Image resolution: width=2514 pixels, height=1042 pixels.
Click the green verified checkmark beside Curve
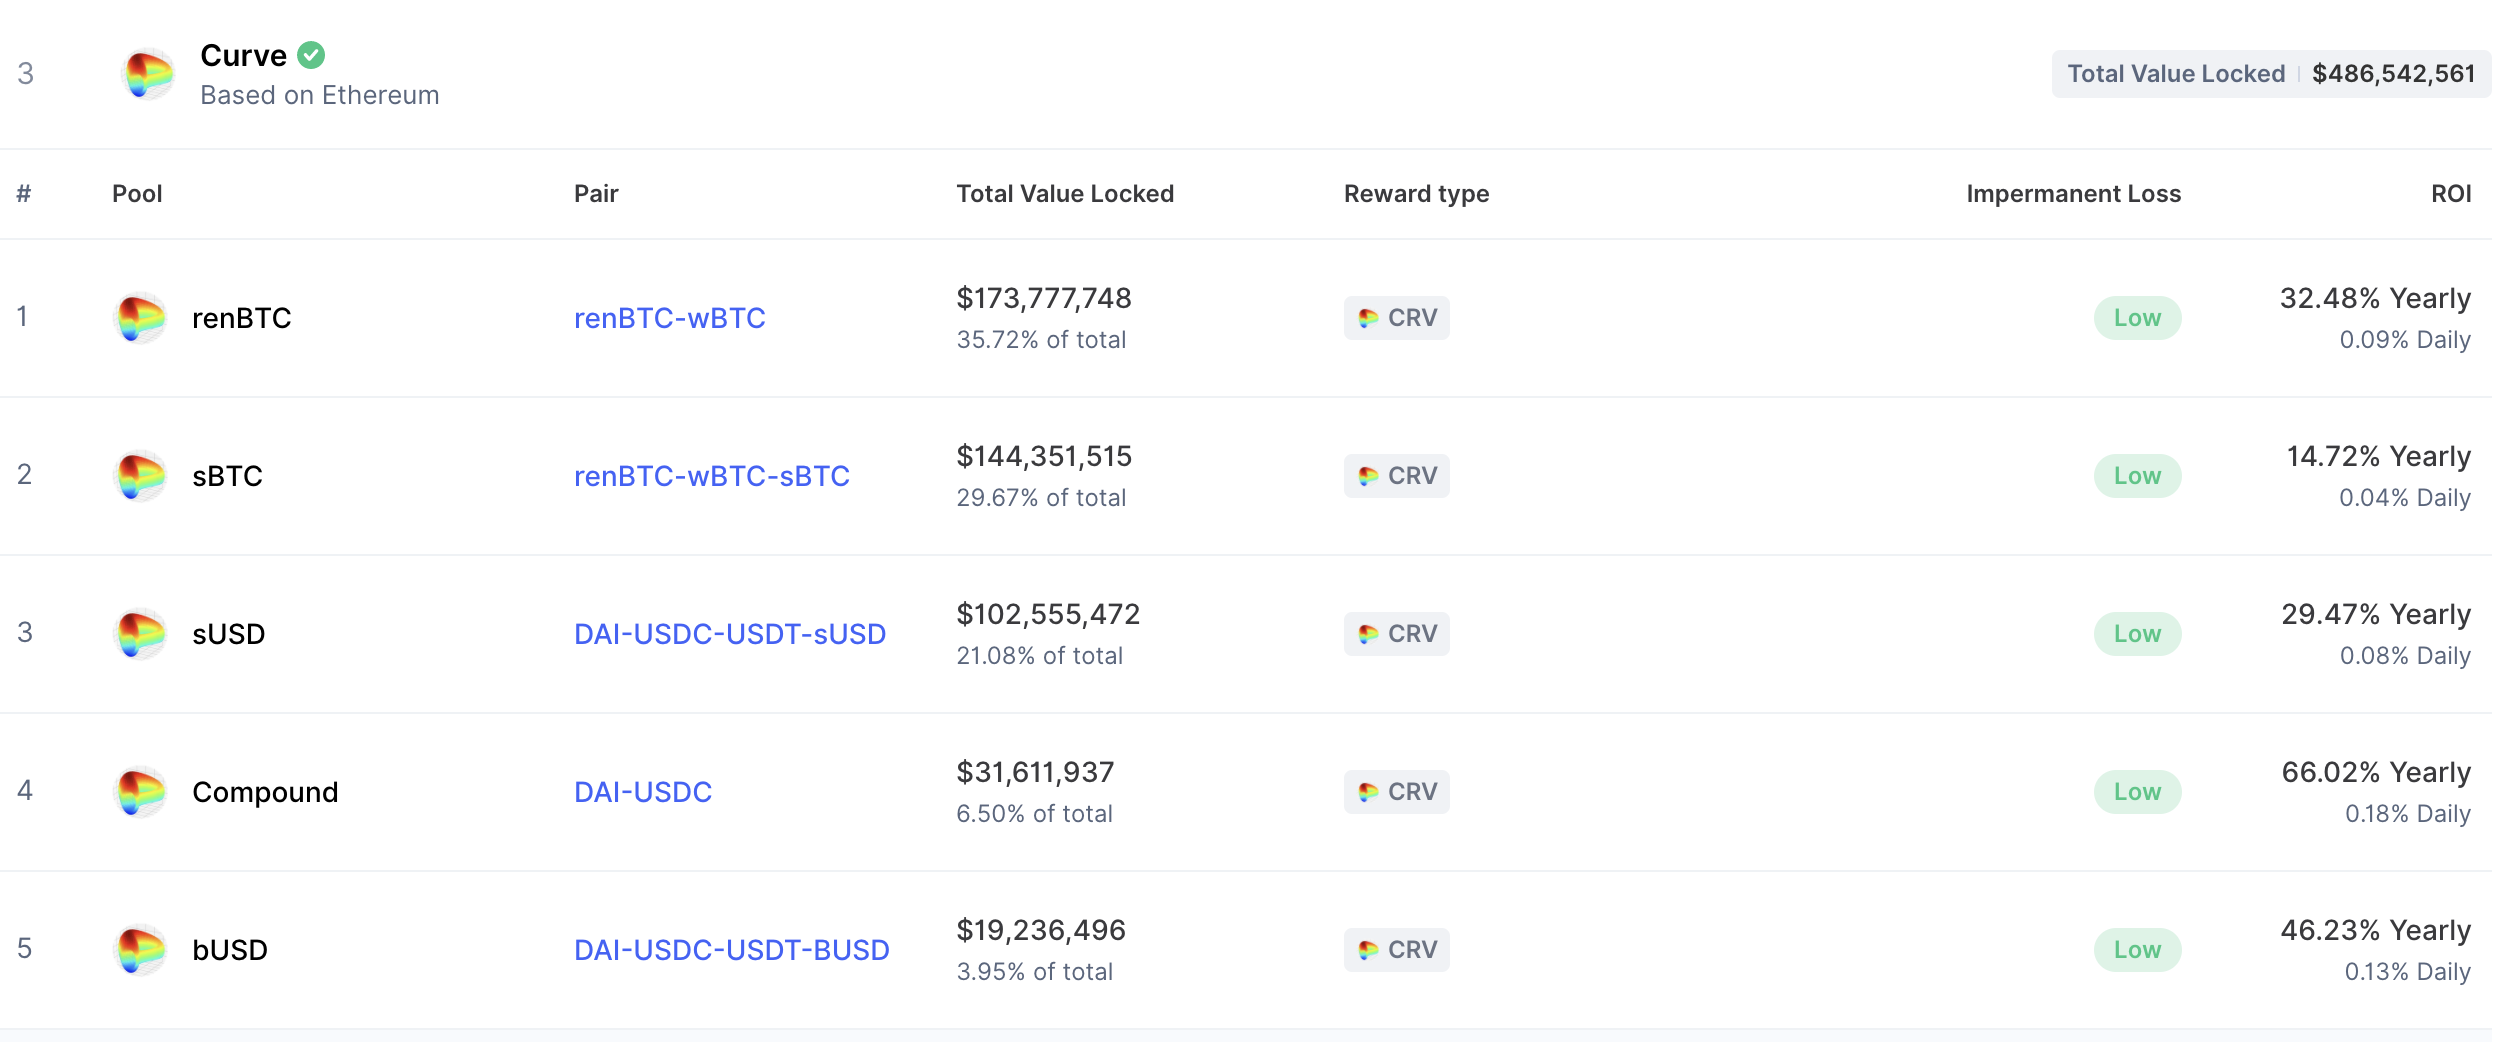pos(312,55)
